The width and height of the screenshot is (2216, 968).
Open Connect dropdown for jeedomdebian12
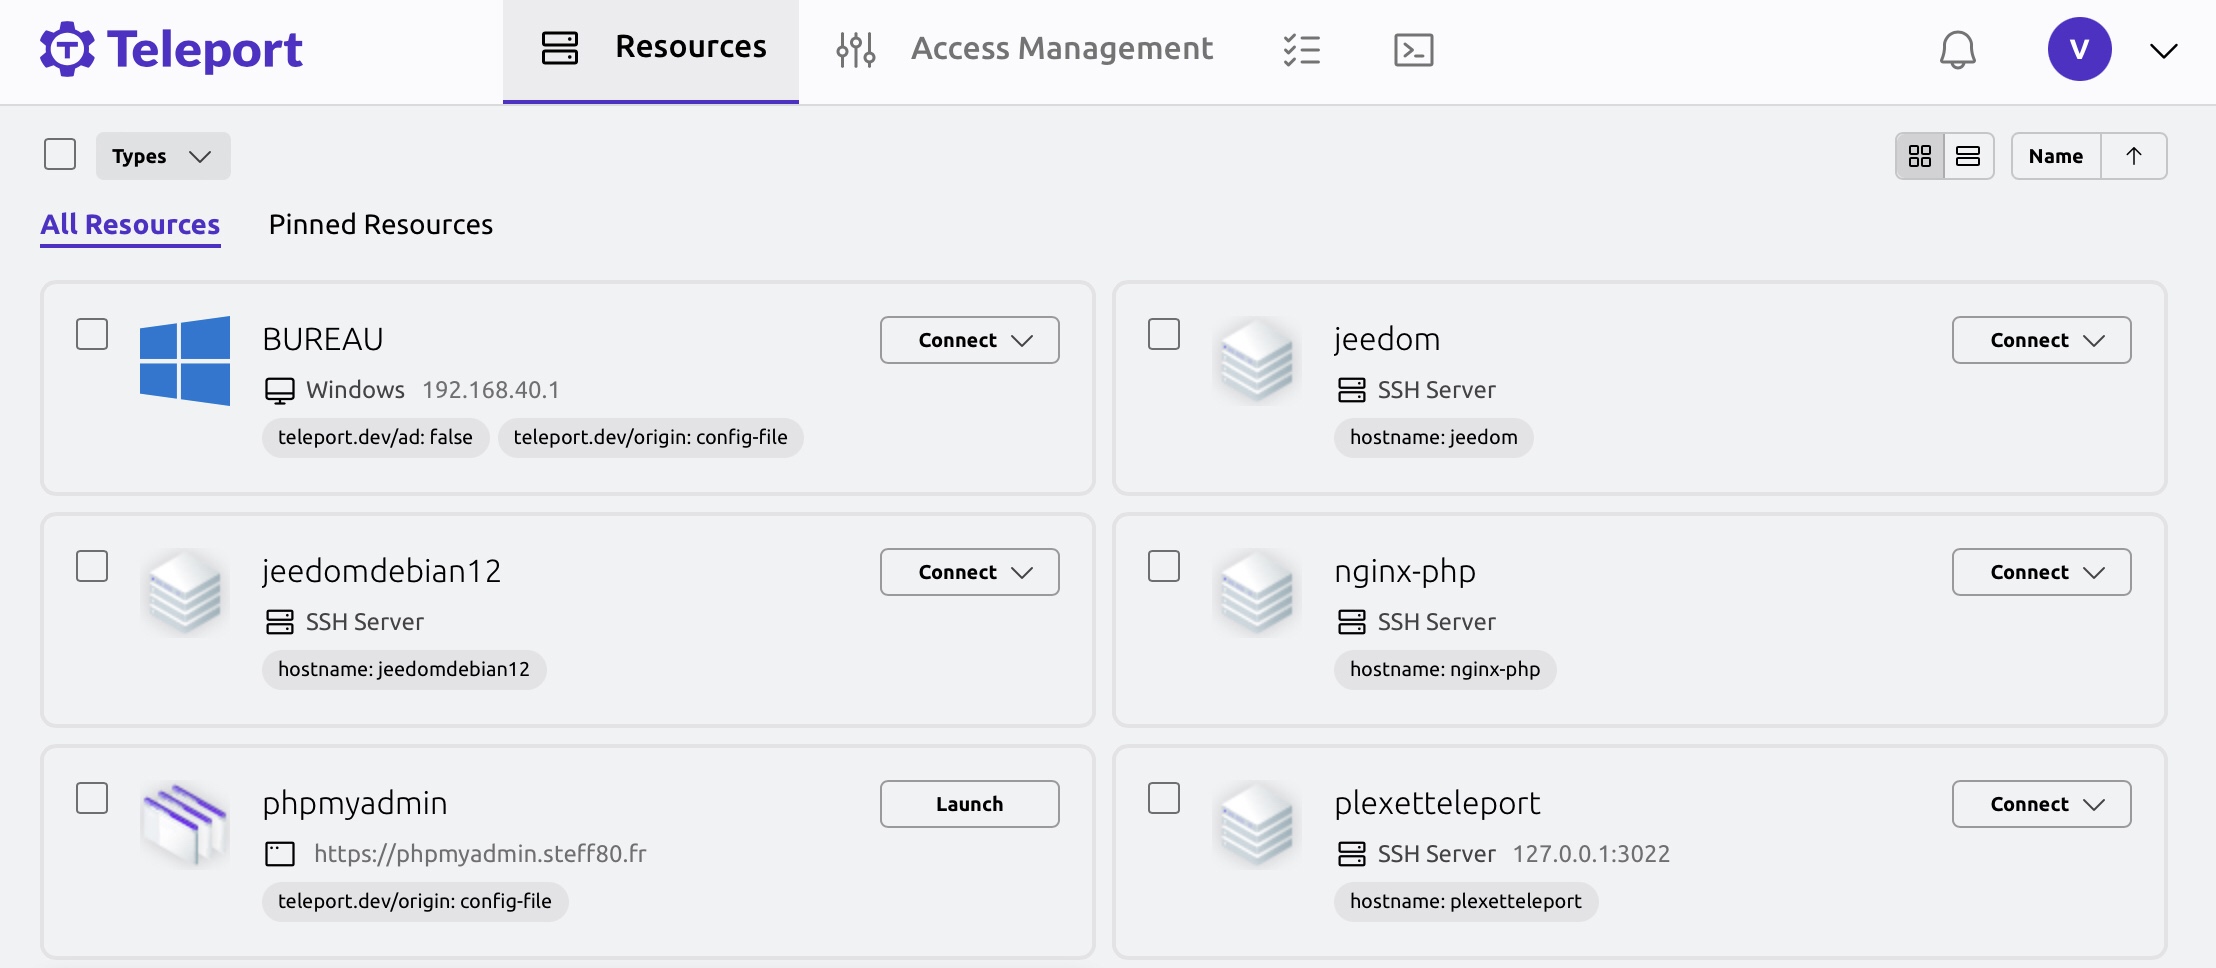[970, 572]
